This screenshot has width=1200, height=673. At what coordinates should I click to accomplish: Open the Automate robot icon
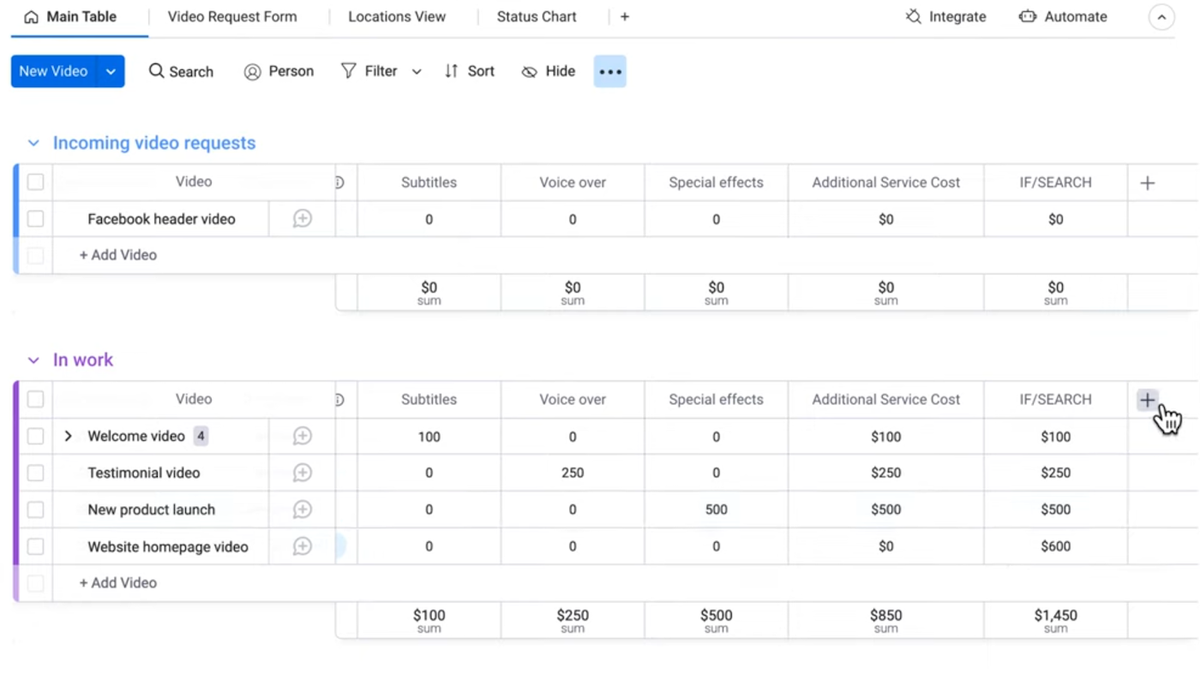(x=1027, y=17)
